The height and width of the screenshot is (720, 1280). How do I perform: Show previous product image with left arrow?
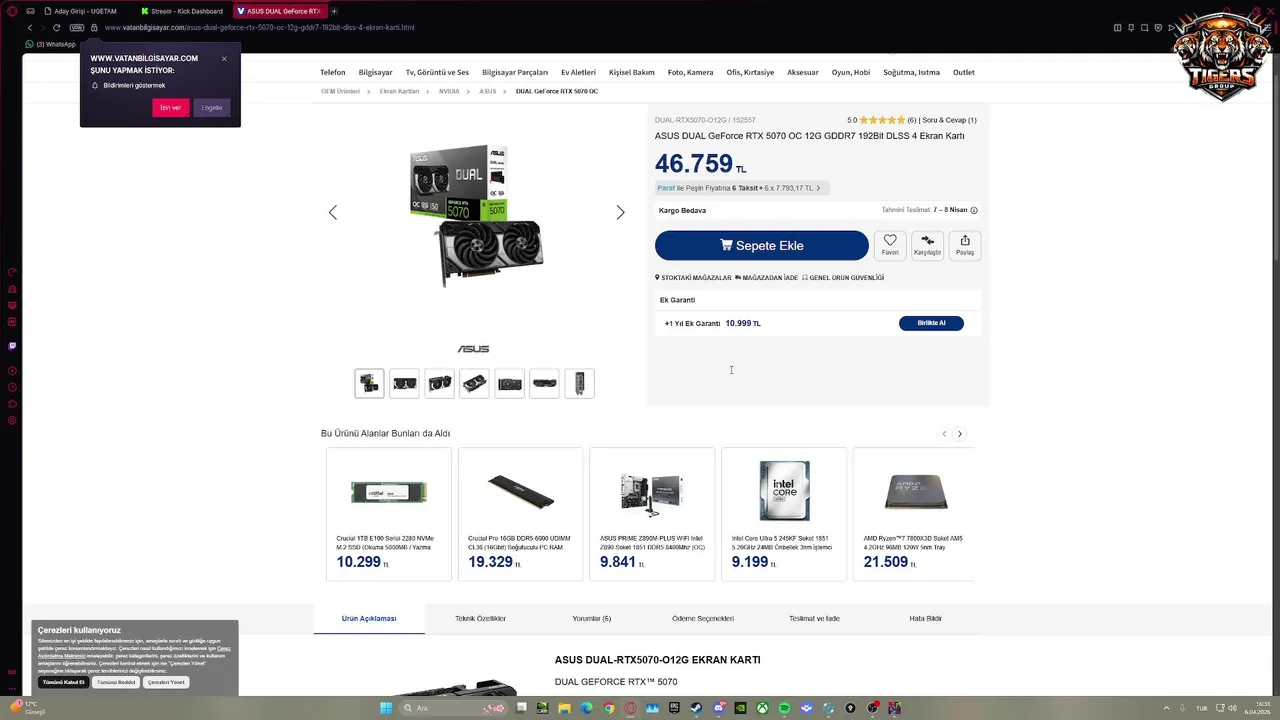coord(333,212)
